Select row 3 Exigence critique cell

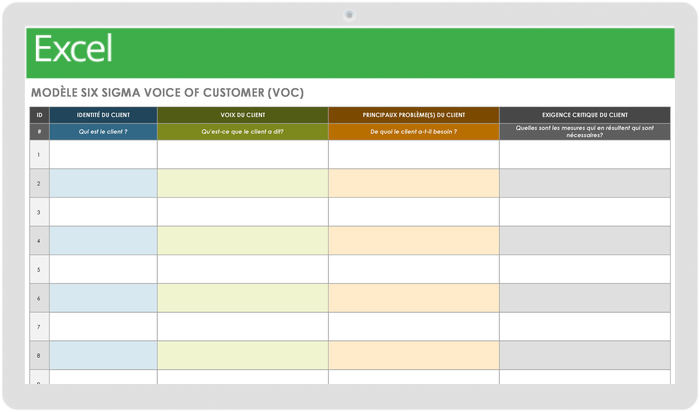point(585,212)
